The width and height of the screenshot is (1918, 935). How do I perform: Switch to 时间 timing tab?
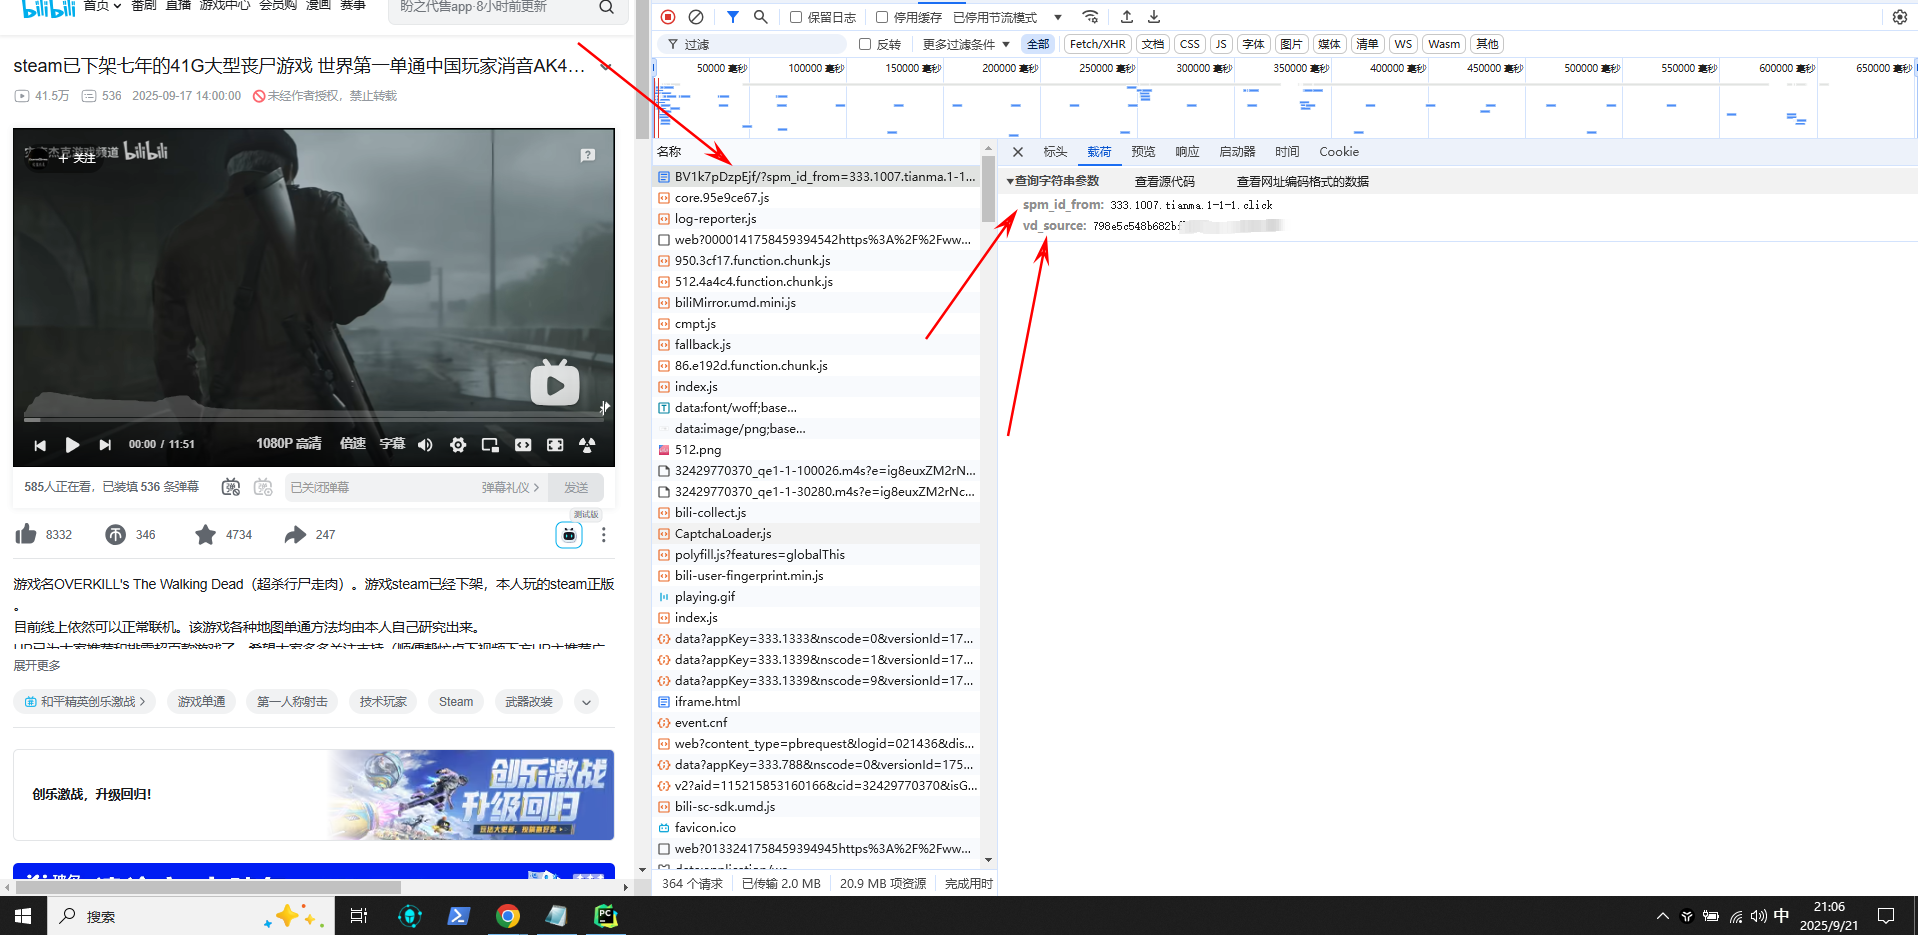click(x=1287, y=152)
